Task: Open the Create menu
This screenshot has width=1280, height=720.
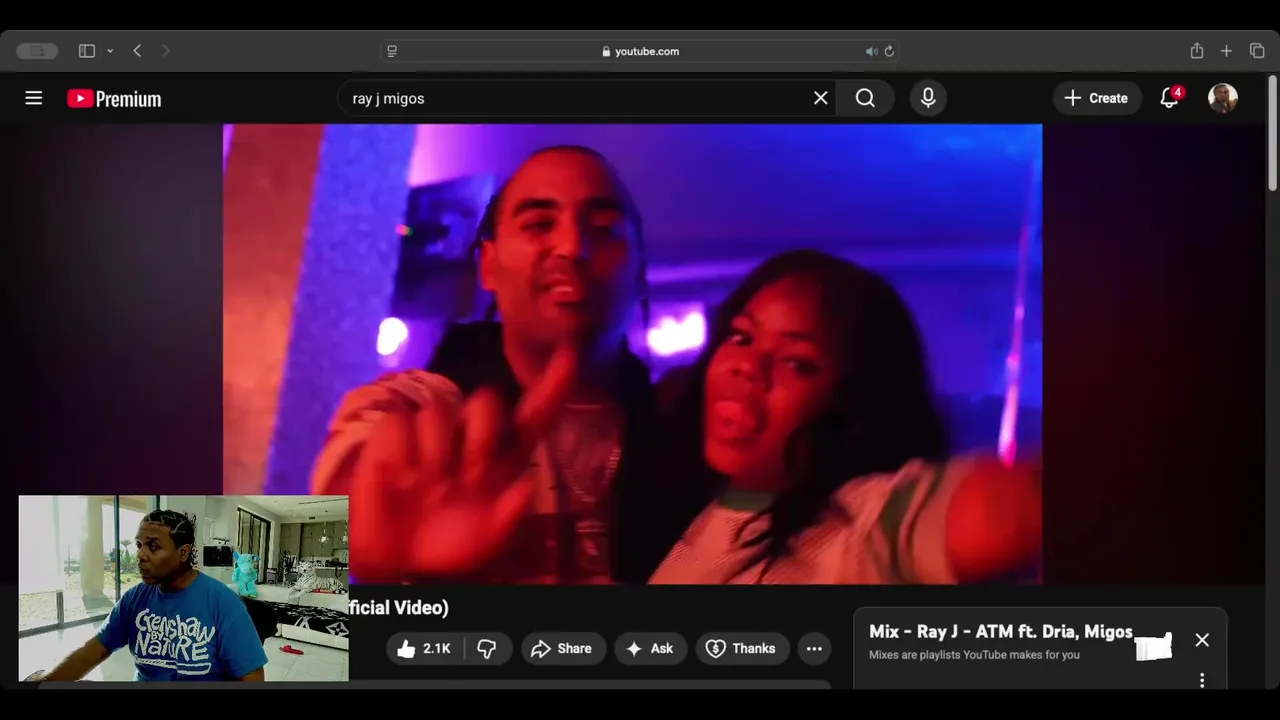Action: pyautogui.click(x=1097, y=98)
